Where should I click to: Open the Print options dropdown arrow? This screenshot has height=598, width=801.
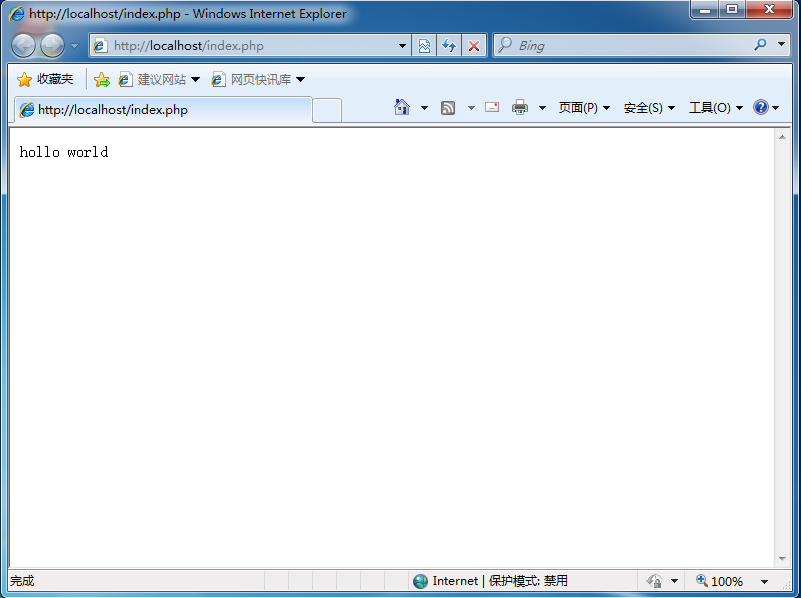pos(541,107)
